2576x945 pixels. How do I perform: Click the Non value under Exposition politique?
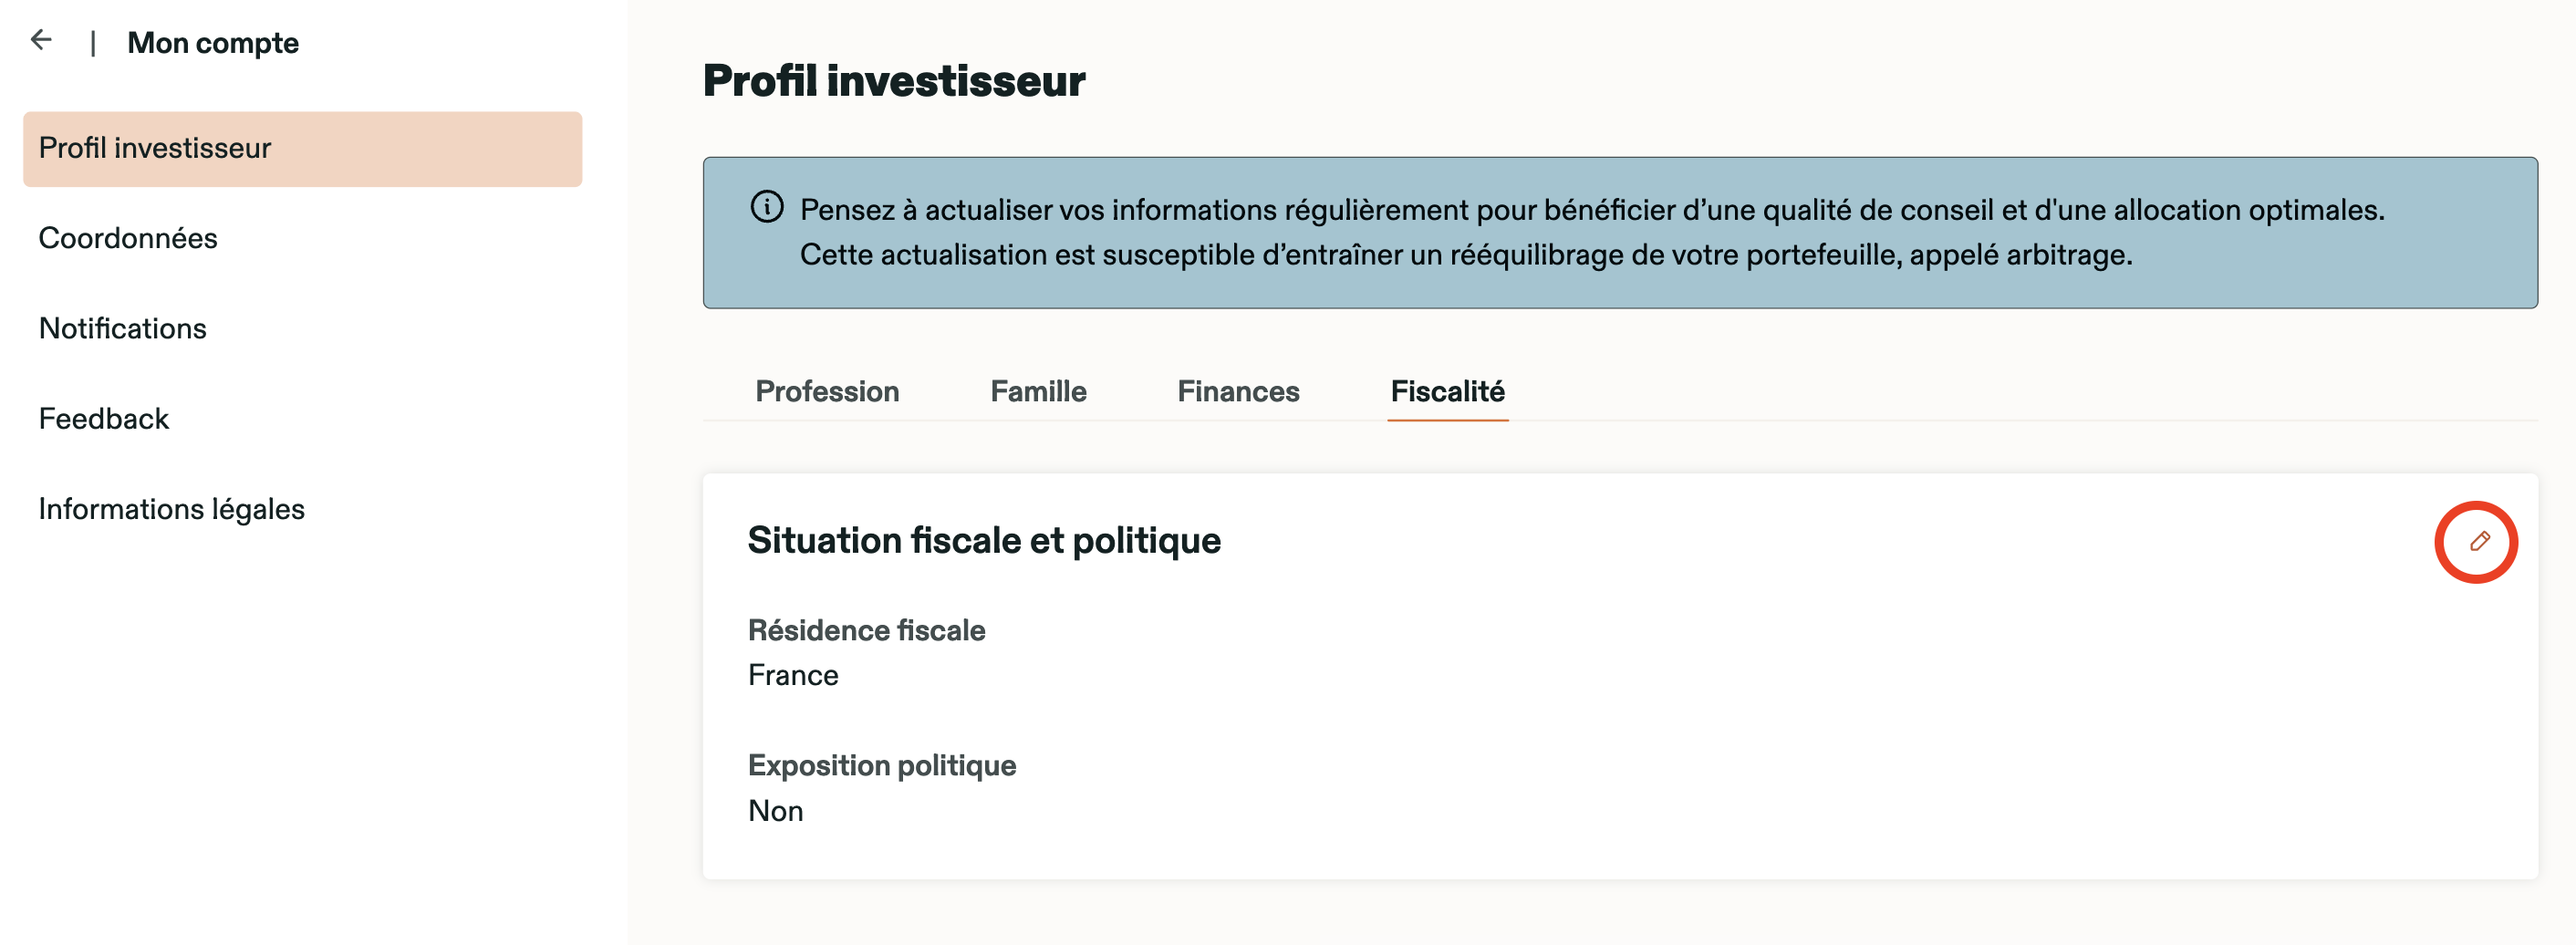point(776,810)
